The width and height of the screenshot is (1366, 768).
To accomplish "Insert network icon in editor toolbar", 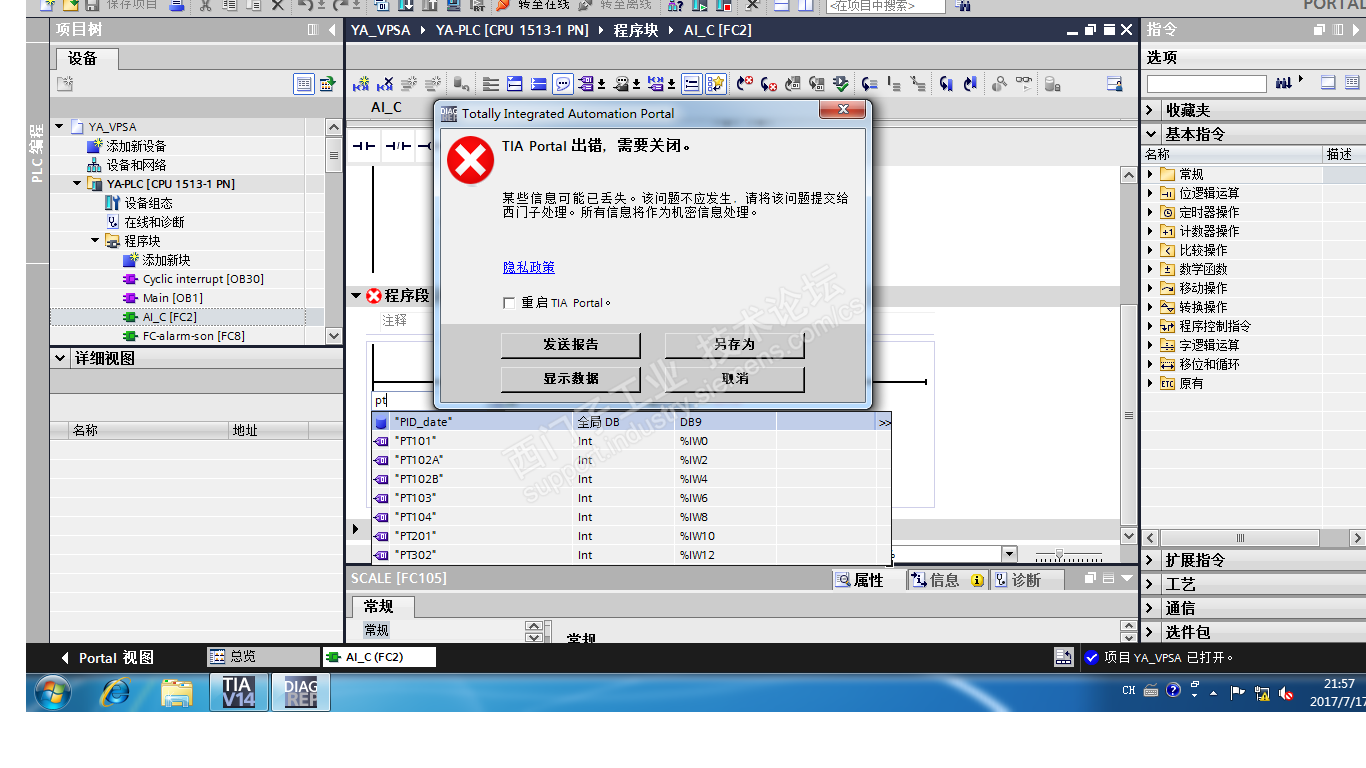I will click(361, 84).
